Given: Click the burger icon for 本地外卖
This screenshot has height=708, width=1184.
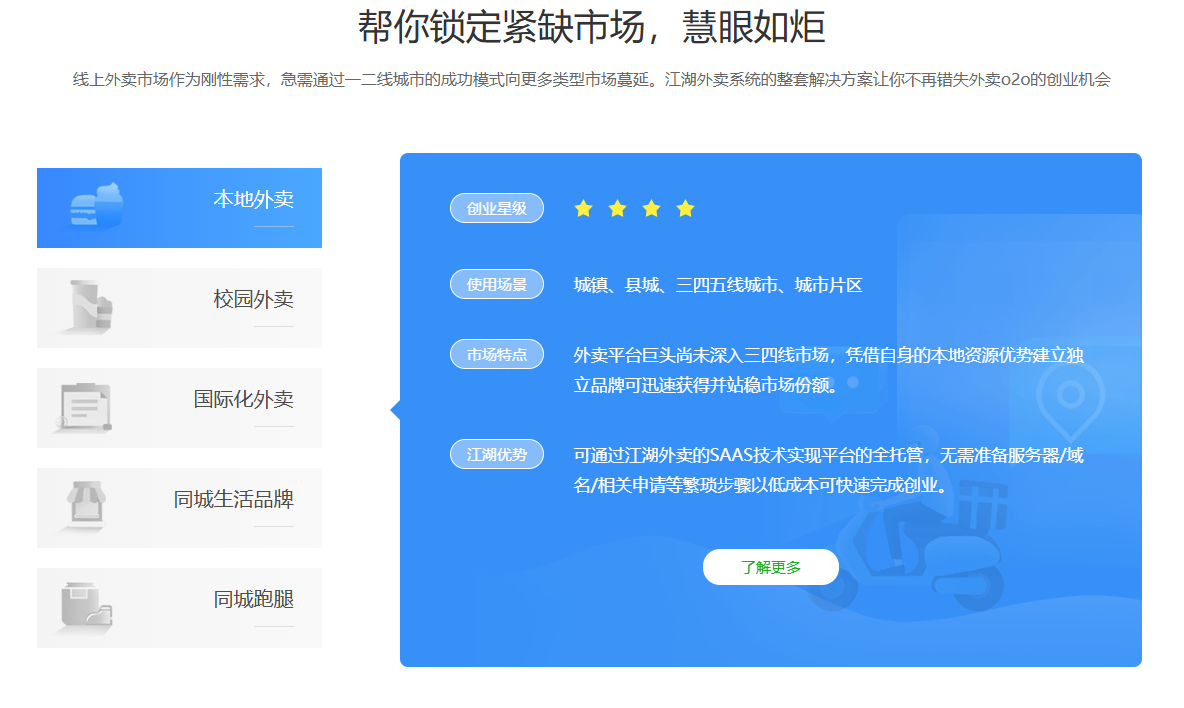Looking at the screenshot, I should (96, 208).
